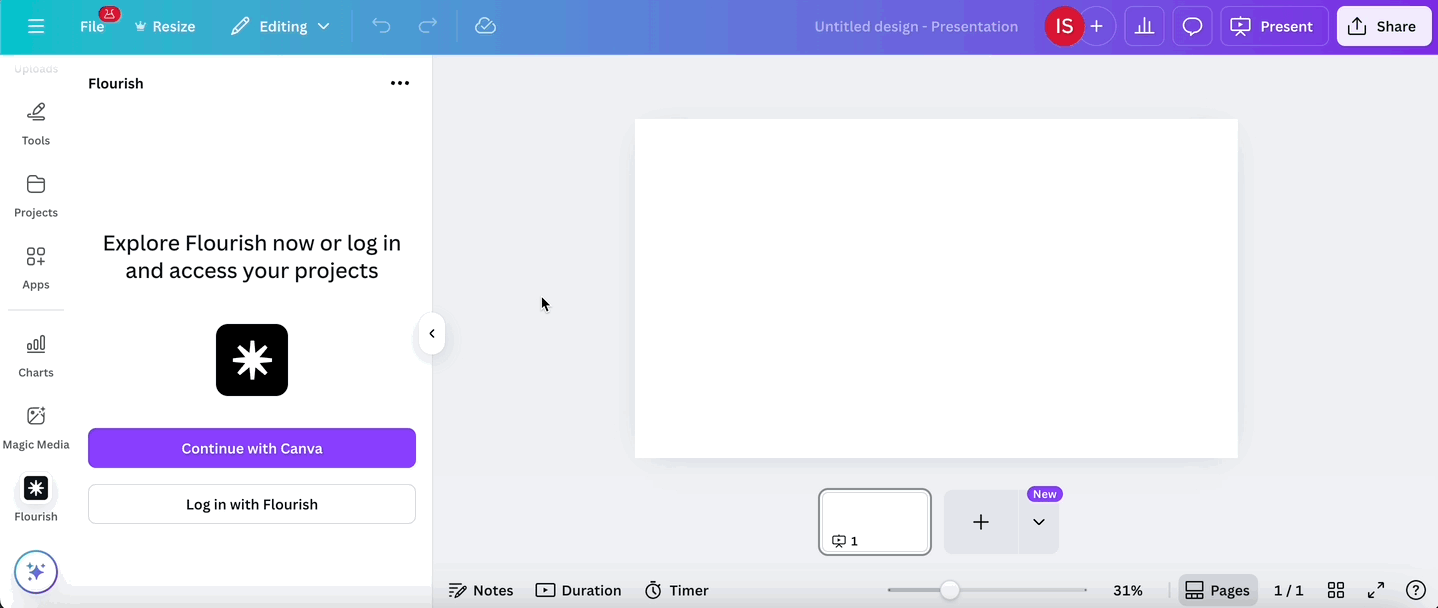Start presentation with Present button

(x=1274, y=26)
